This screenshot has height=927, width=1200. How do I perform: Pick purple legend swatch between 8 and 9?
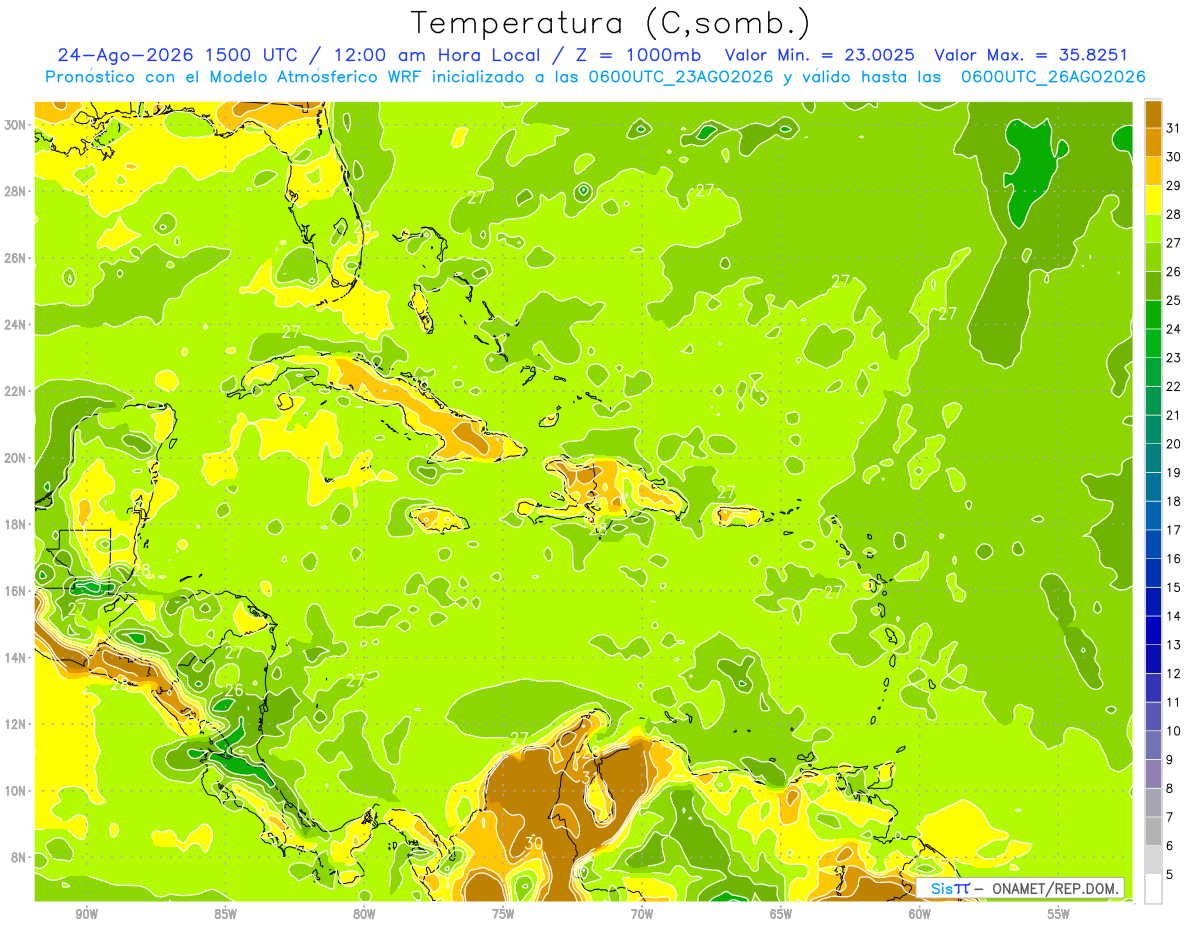[x=1153, y=775]
